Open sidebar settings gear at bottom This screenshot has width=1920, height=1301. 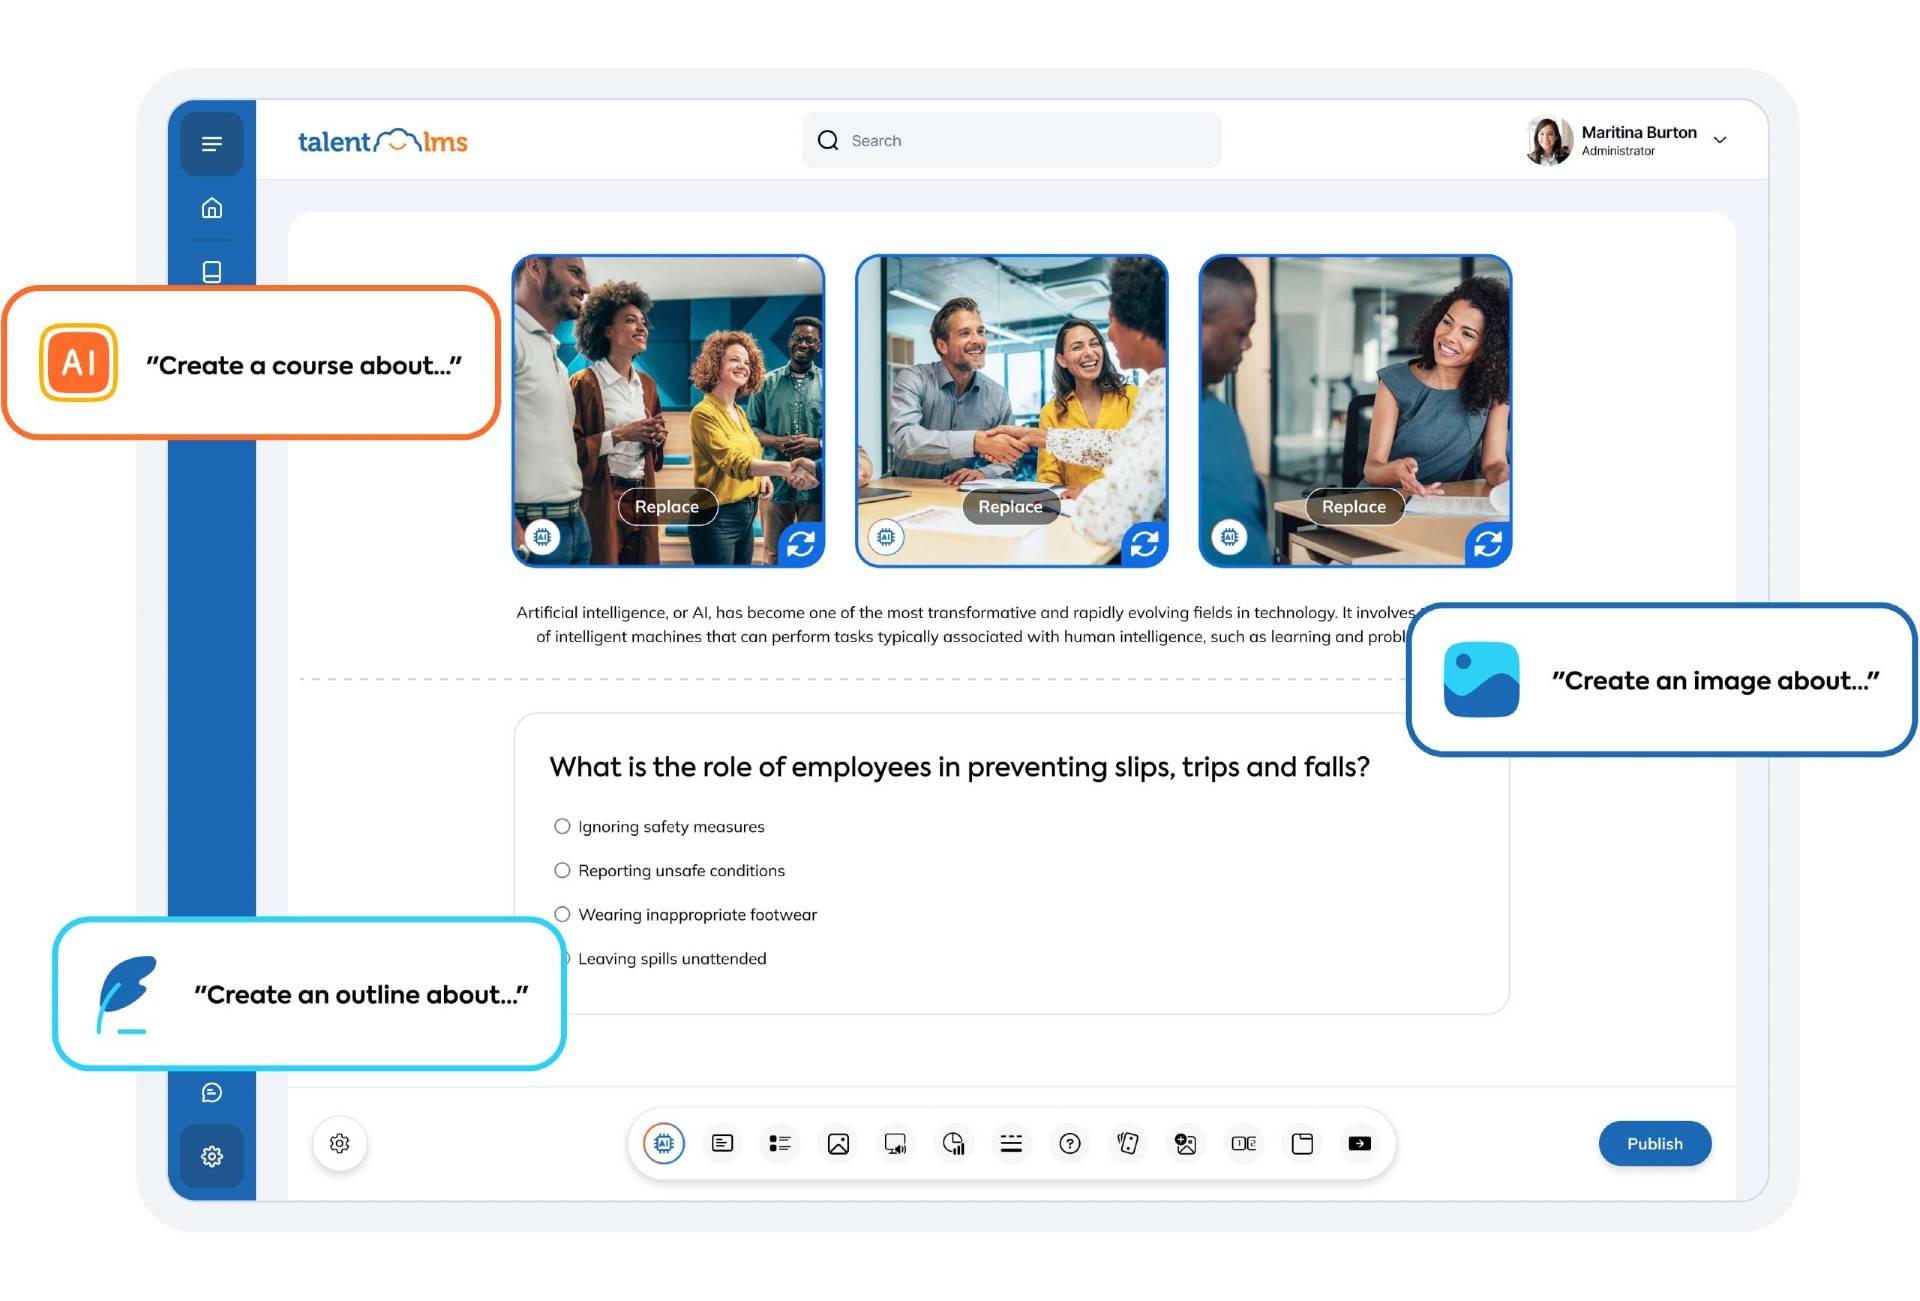point(212,1156)
